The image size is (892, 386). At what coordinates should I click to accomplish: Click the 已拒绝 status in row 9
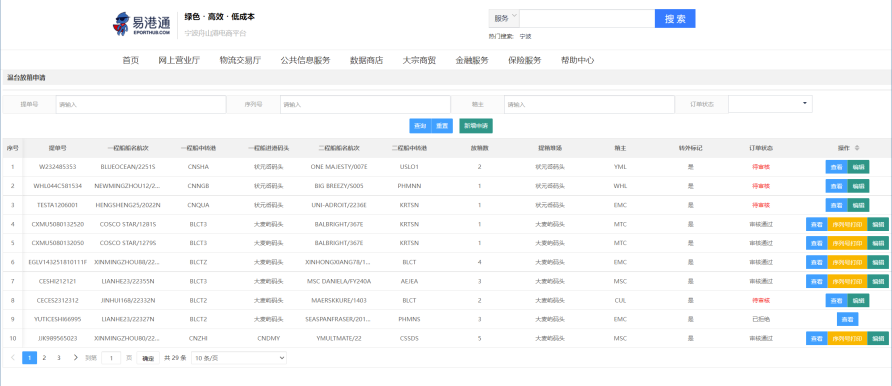pos(761,319)
